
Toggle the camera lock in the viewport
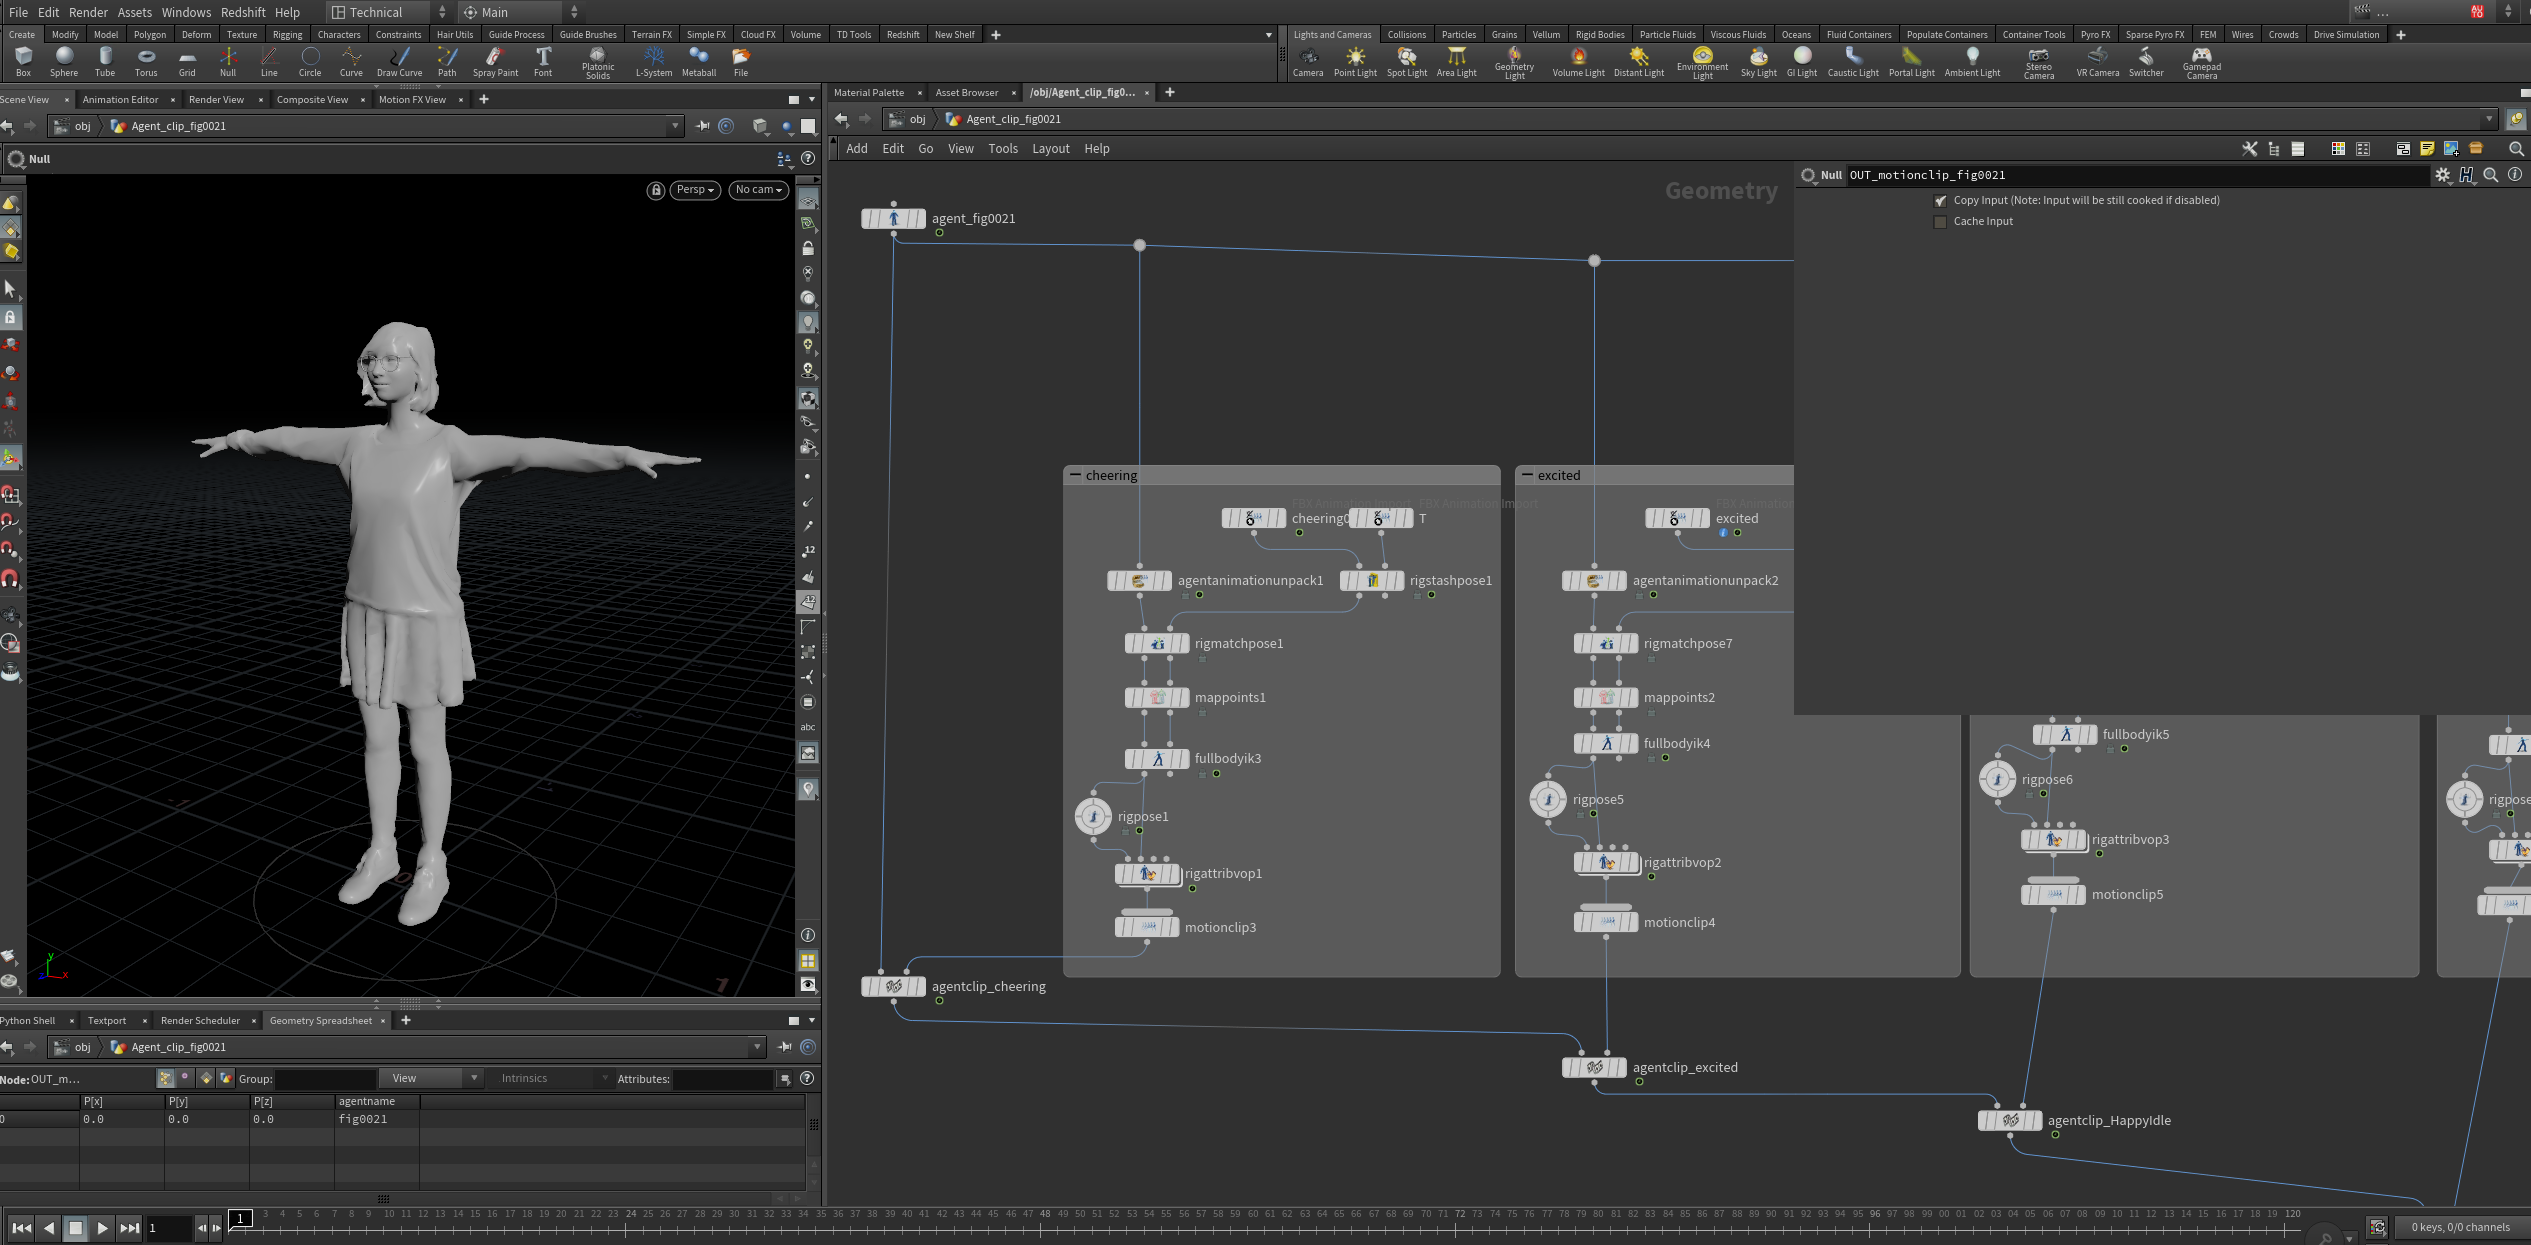[656, 190]
